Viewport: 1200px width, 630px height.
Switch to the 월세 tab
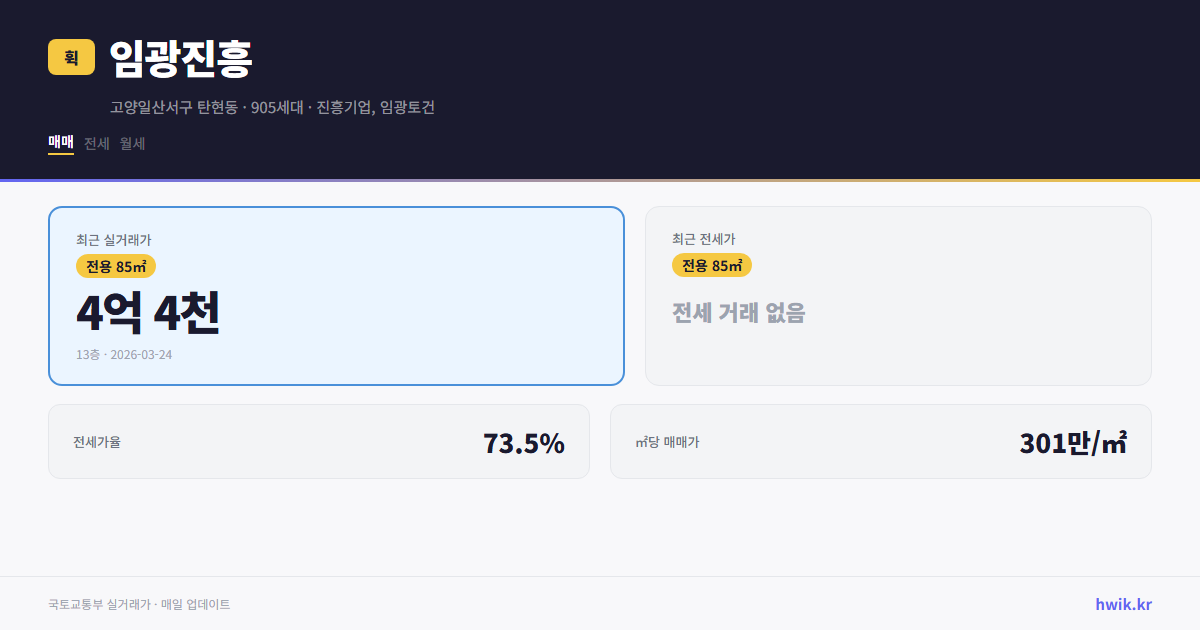[131, 144]
